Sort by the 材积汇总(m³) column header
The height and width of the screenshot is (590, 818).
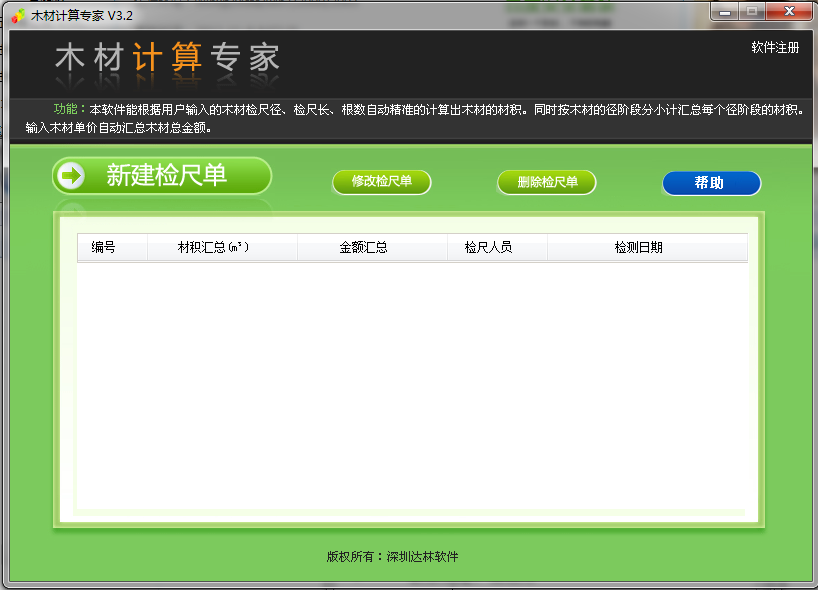222,247
